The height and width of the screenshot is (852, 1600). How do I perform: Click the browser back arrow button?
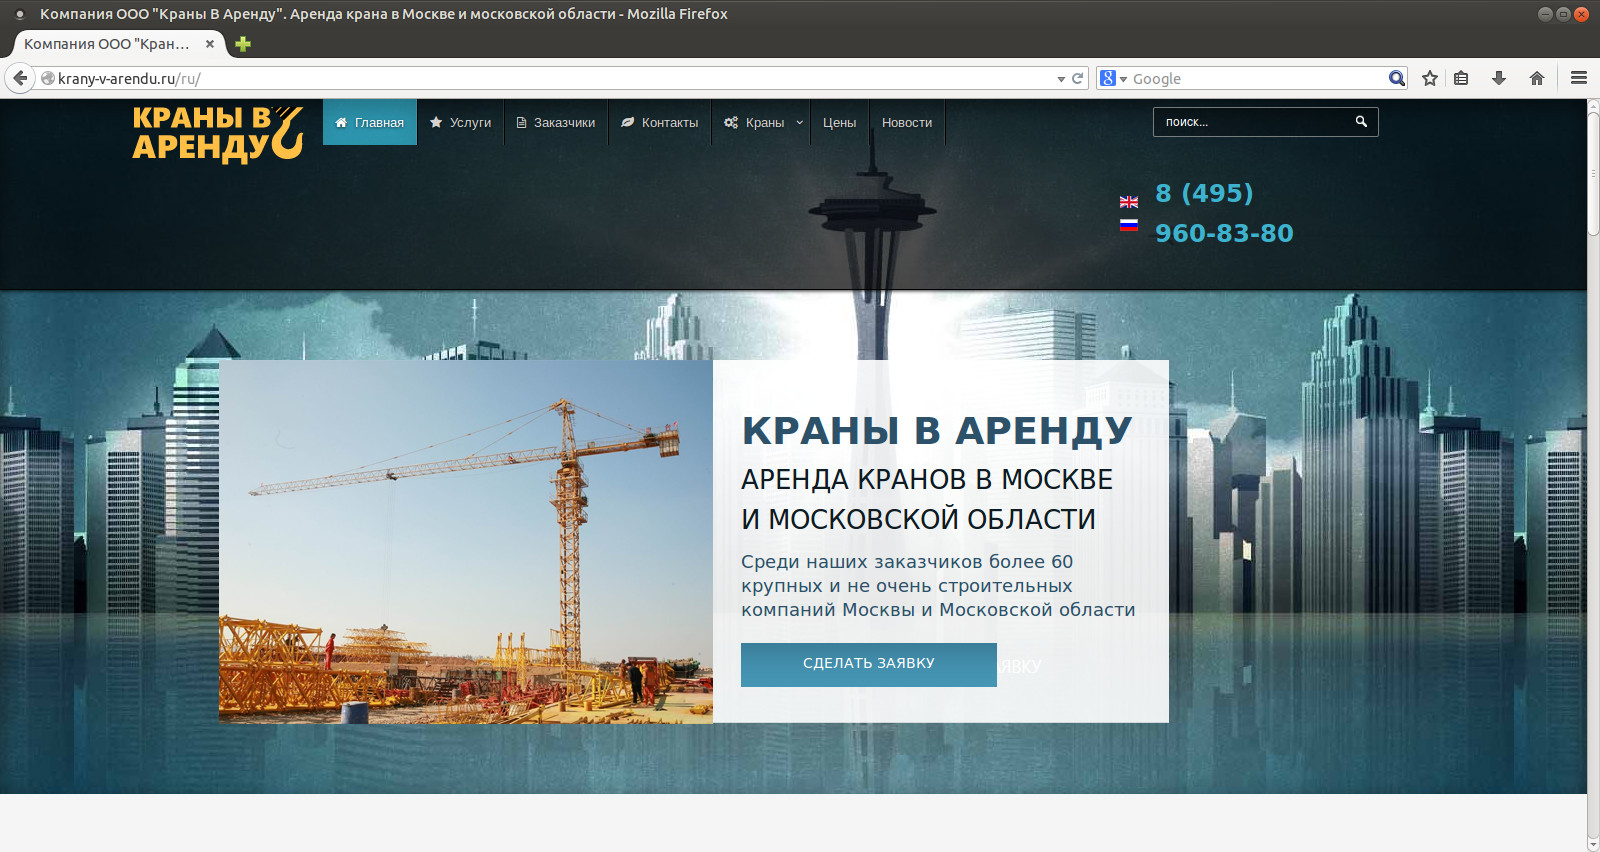20,78
